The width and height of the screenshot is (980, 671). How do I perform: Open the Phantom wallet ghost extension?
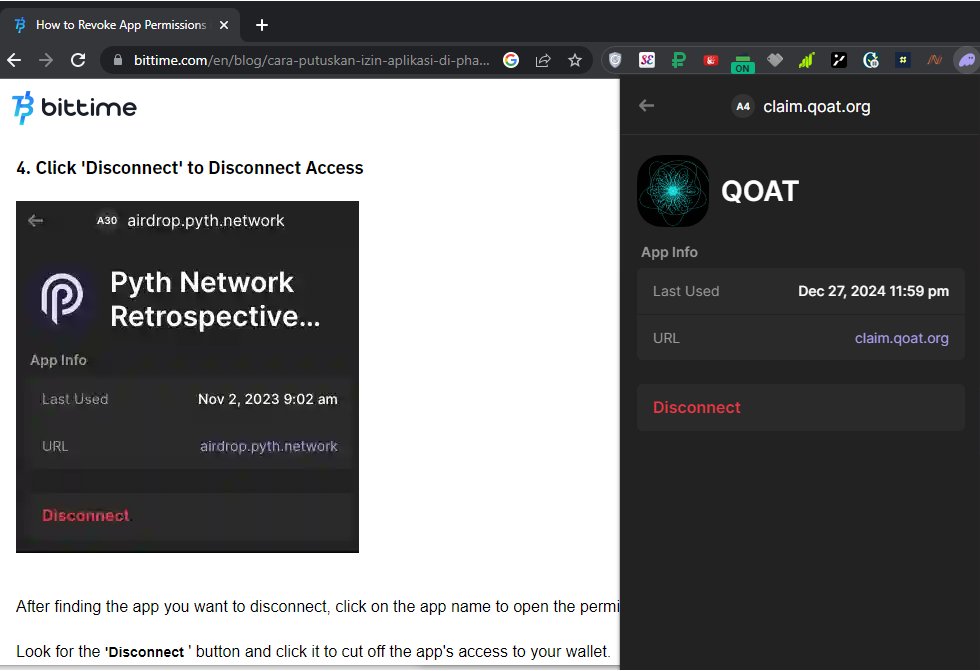tap(967, 60)
